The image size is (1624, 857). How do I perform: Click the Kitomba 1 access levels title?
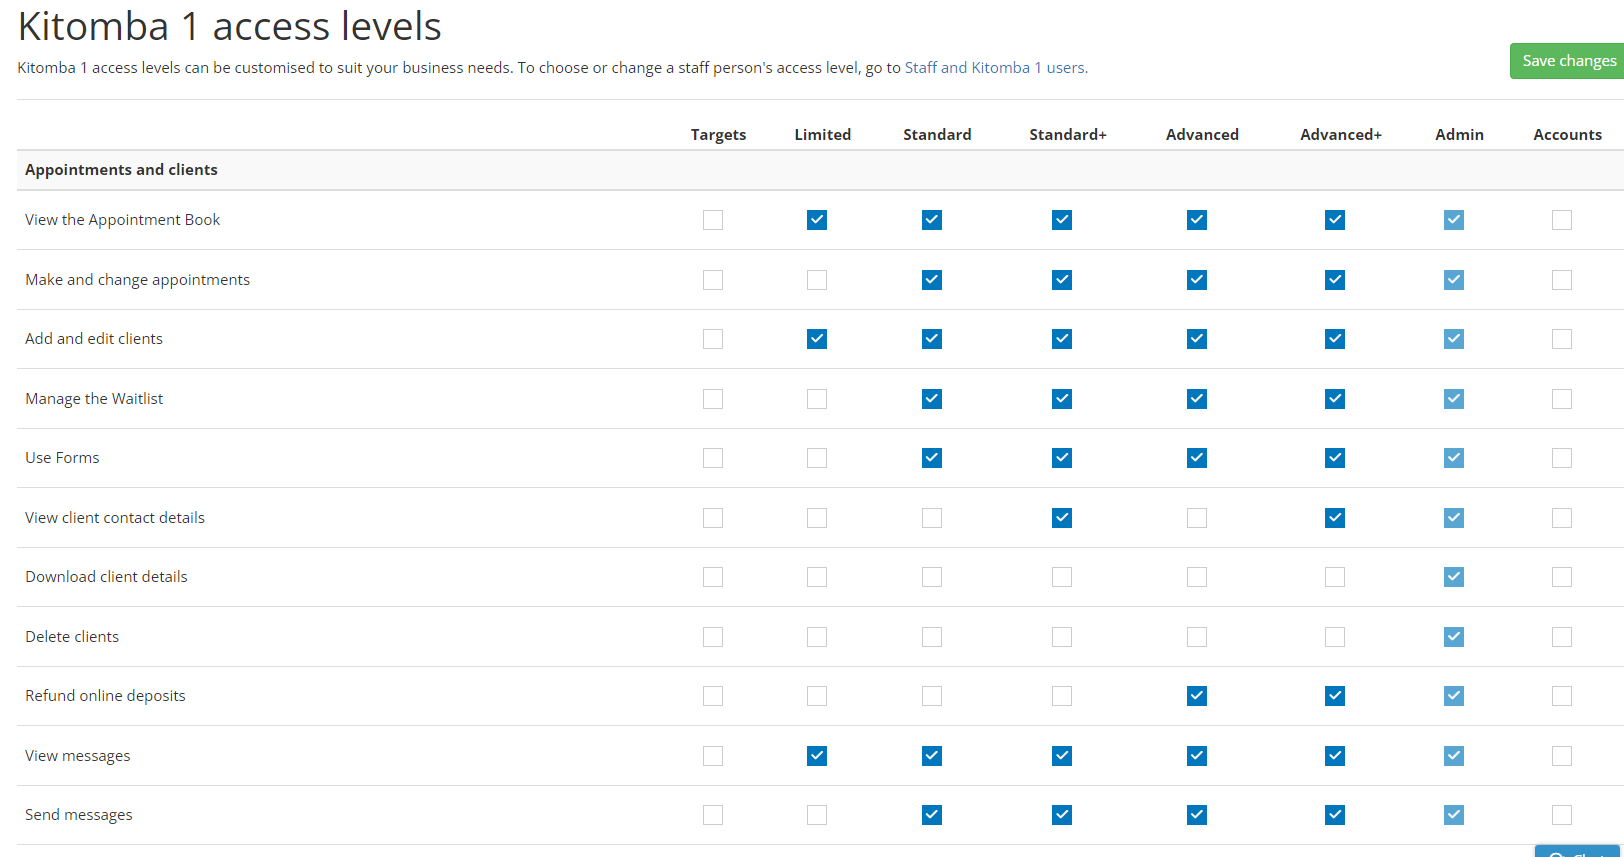click(x=229, y=26)
